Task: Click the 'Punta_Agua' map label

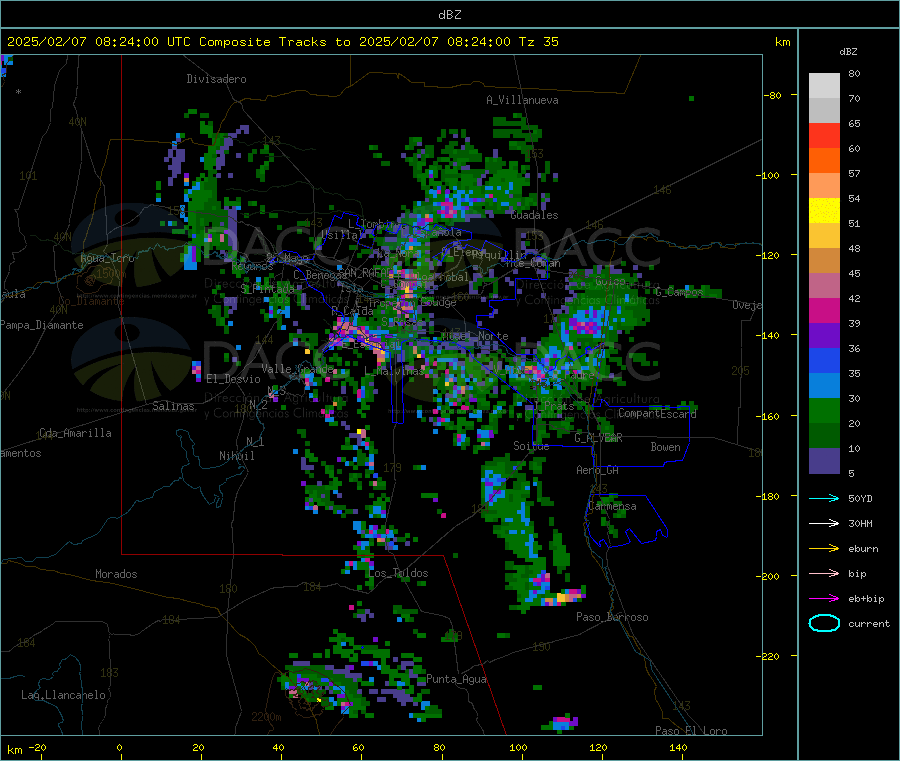Action: 456,679
